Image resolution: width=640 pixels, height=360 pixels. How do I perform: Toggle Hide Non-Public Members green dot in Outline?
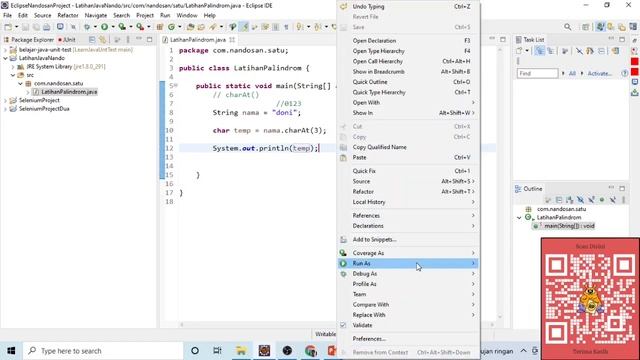(x=602, y=200)
